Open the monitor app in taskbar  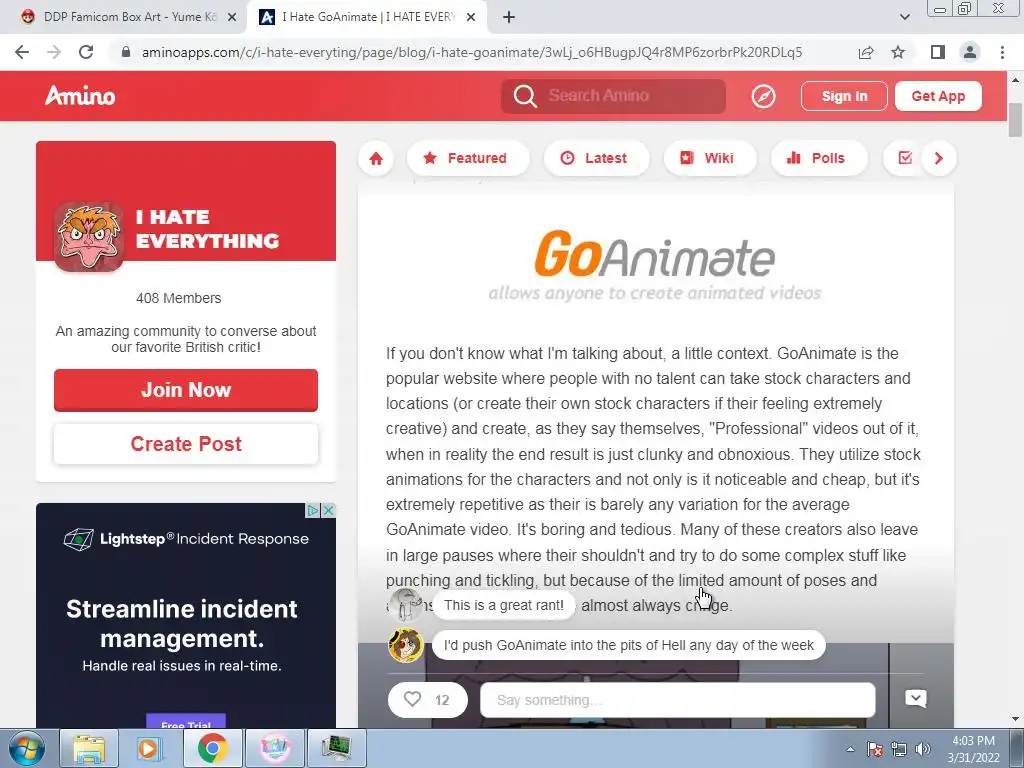(337, 748)
